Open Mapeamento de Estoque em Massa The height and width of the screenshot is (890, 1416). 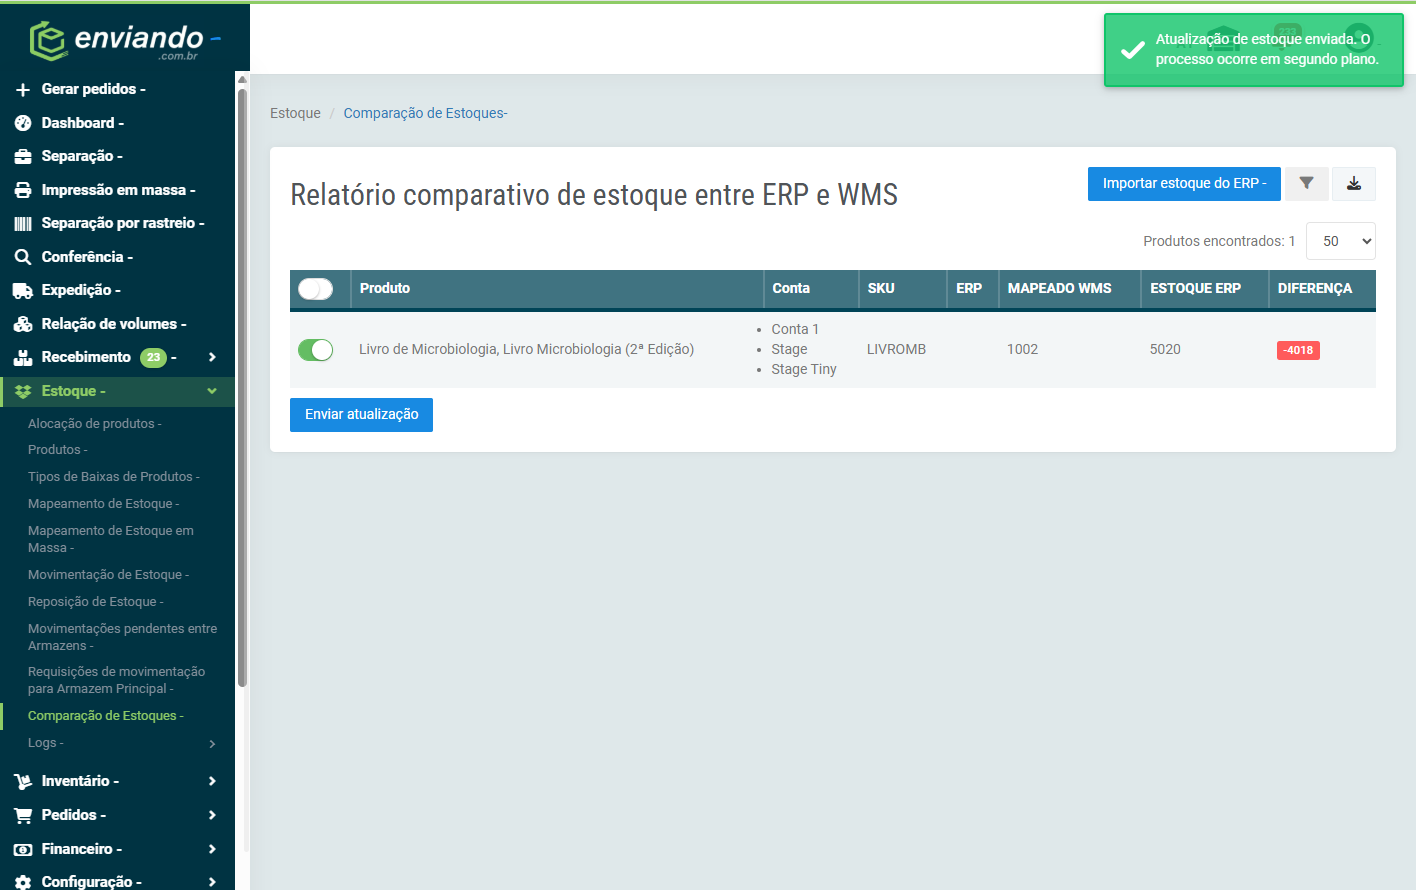[111, 539]
